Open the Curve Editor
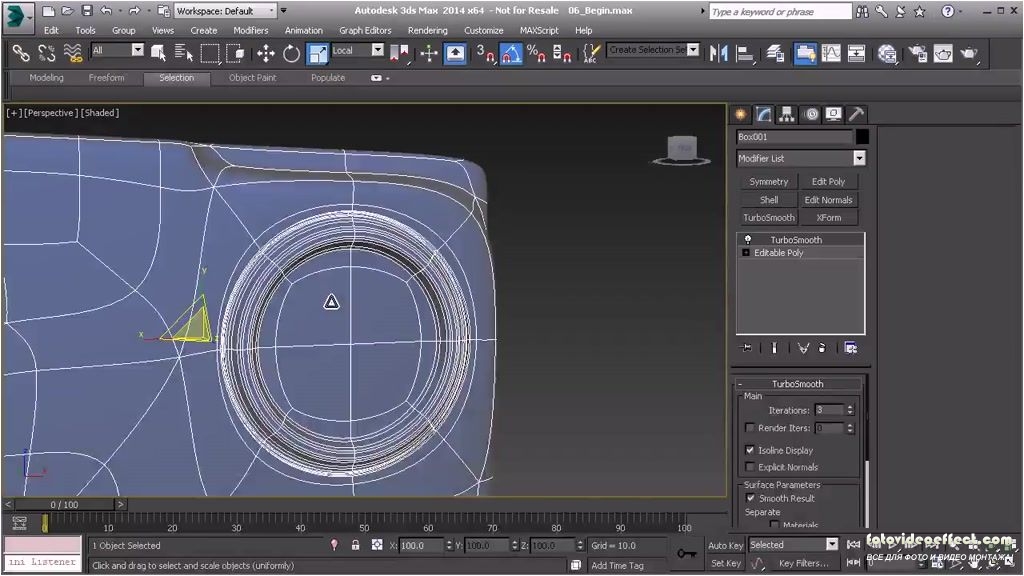 pyautogui.click(x=831, y=54)
